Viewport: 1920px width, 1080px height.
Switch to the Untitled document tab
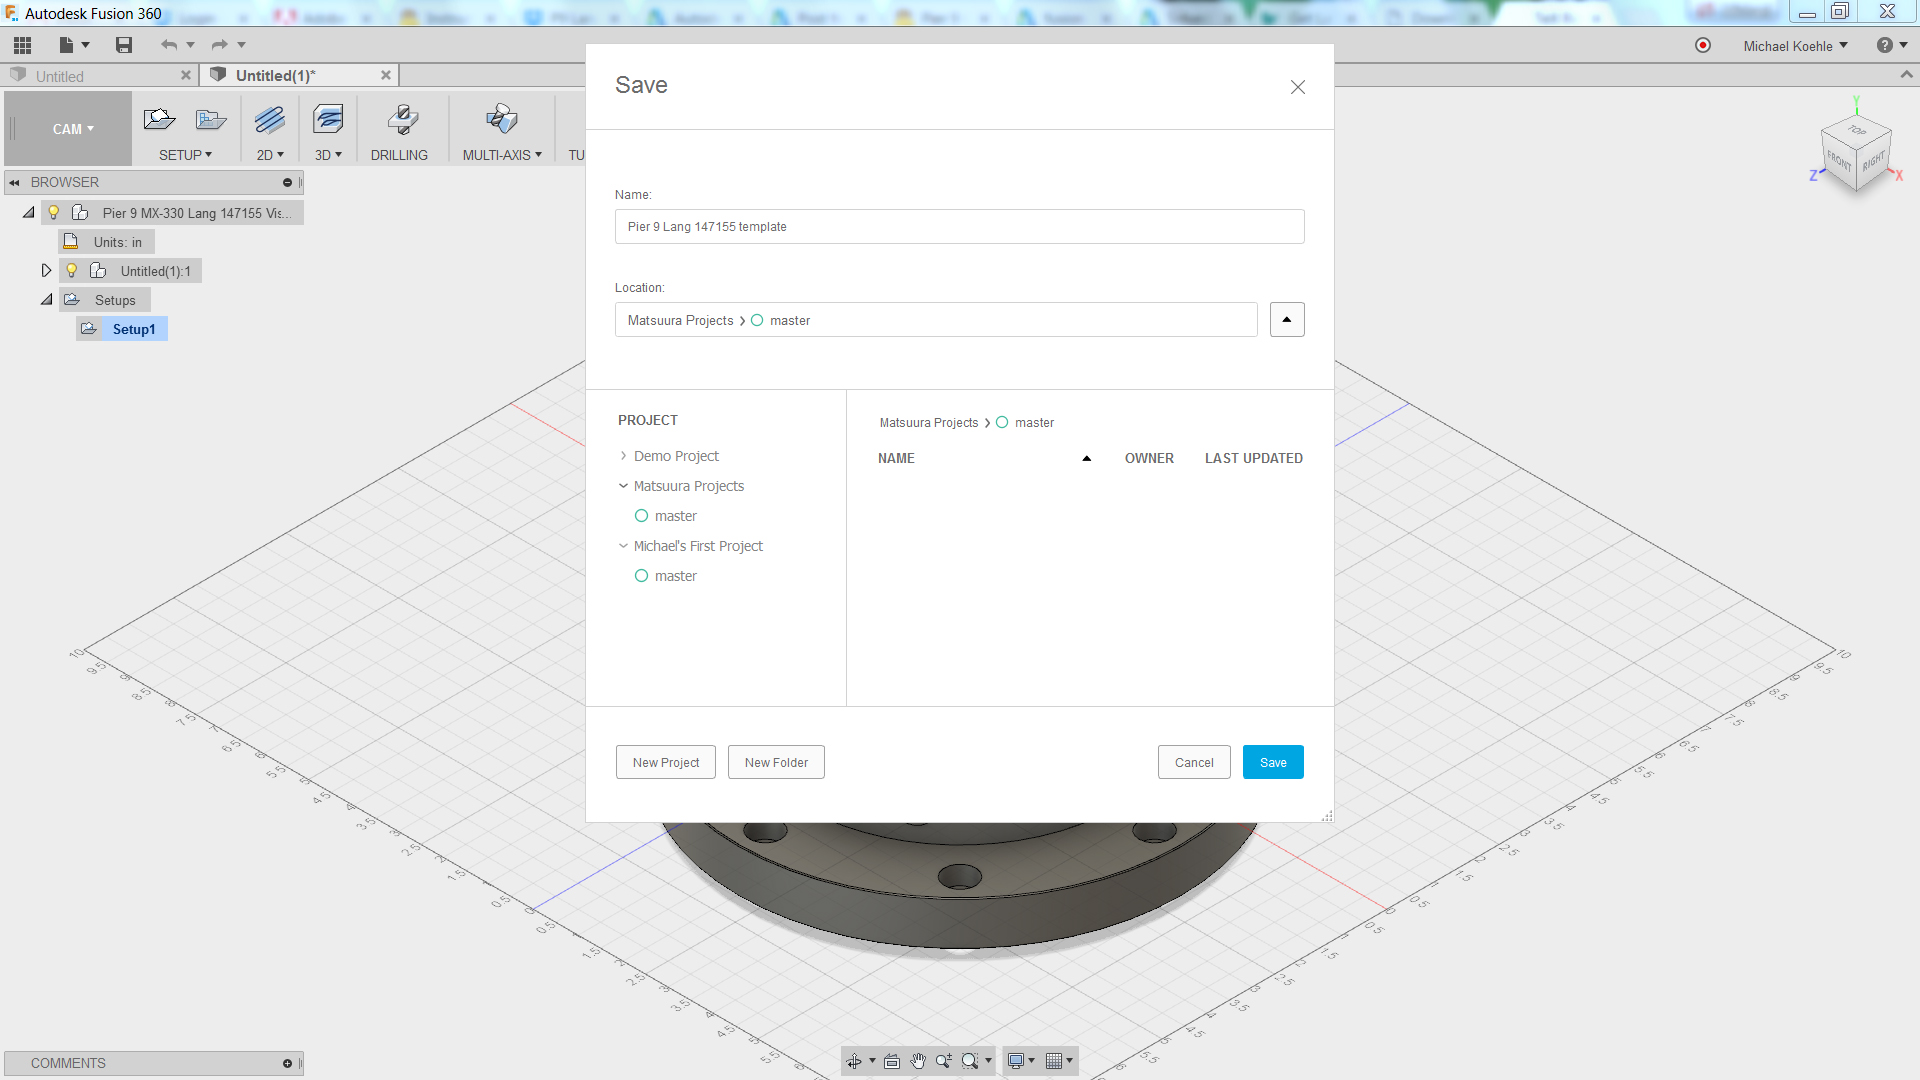point(60,76)
